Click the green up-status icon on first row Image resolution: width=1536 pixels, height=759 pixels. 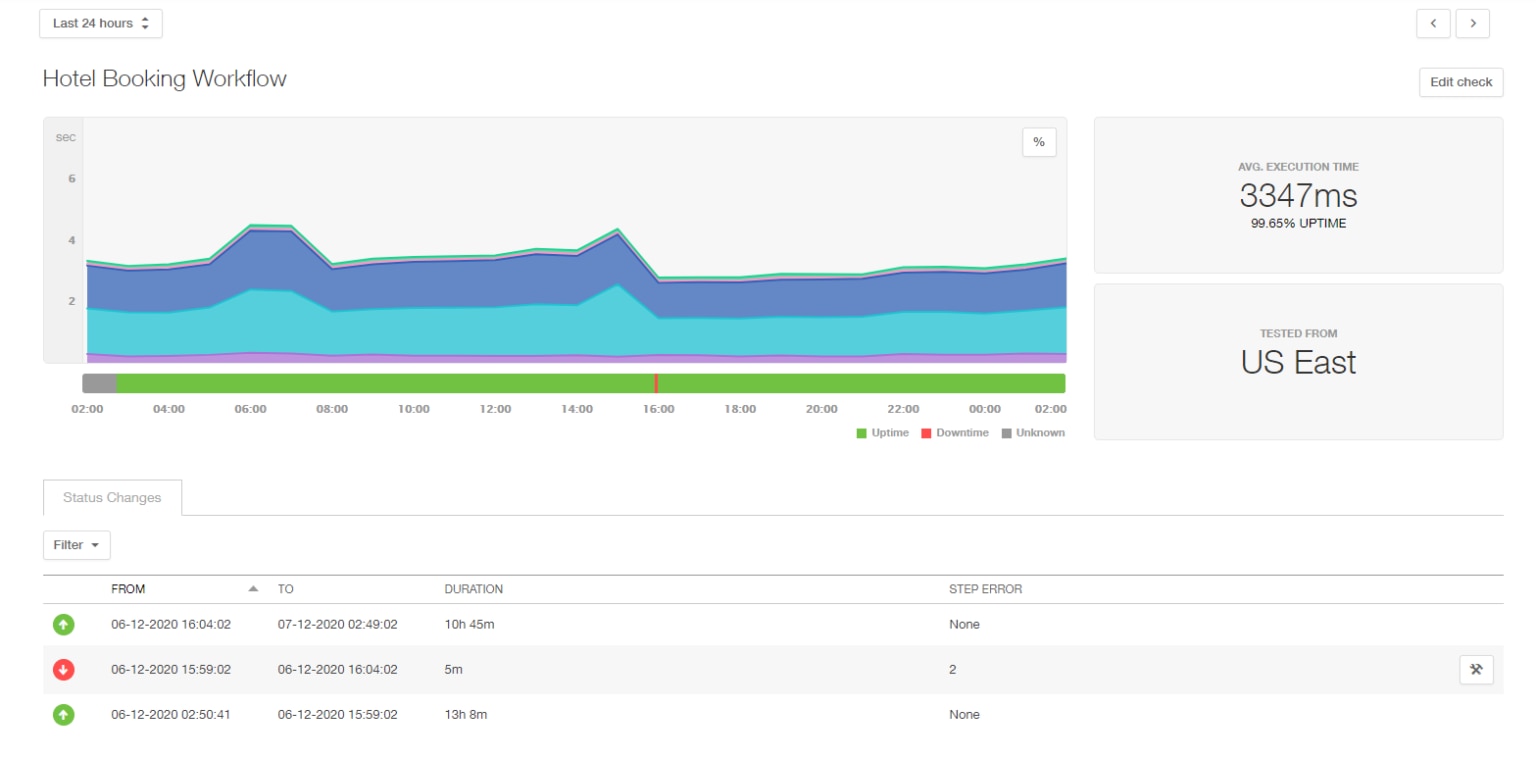[63, 624]
